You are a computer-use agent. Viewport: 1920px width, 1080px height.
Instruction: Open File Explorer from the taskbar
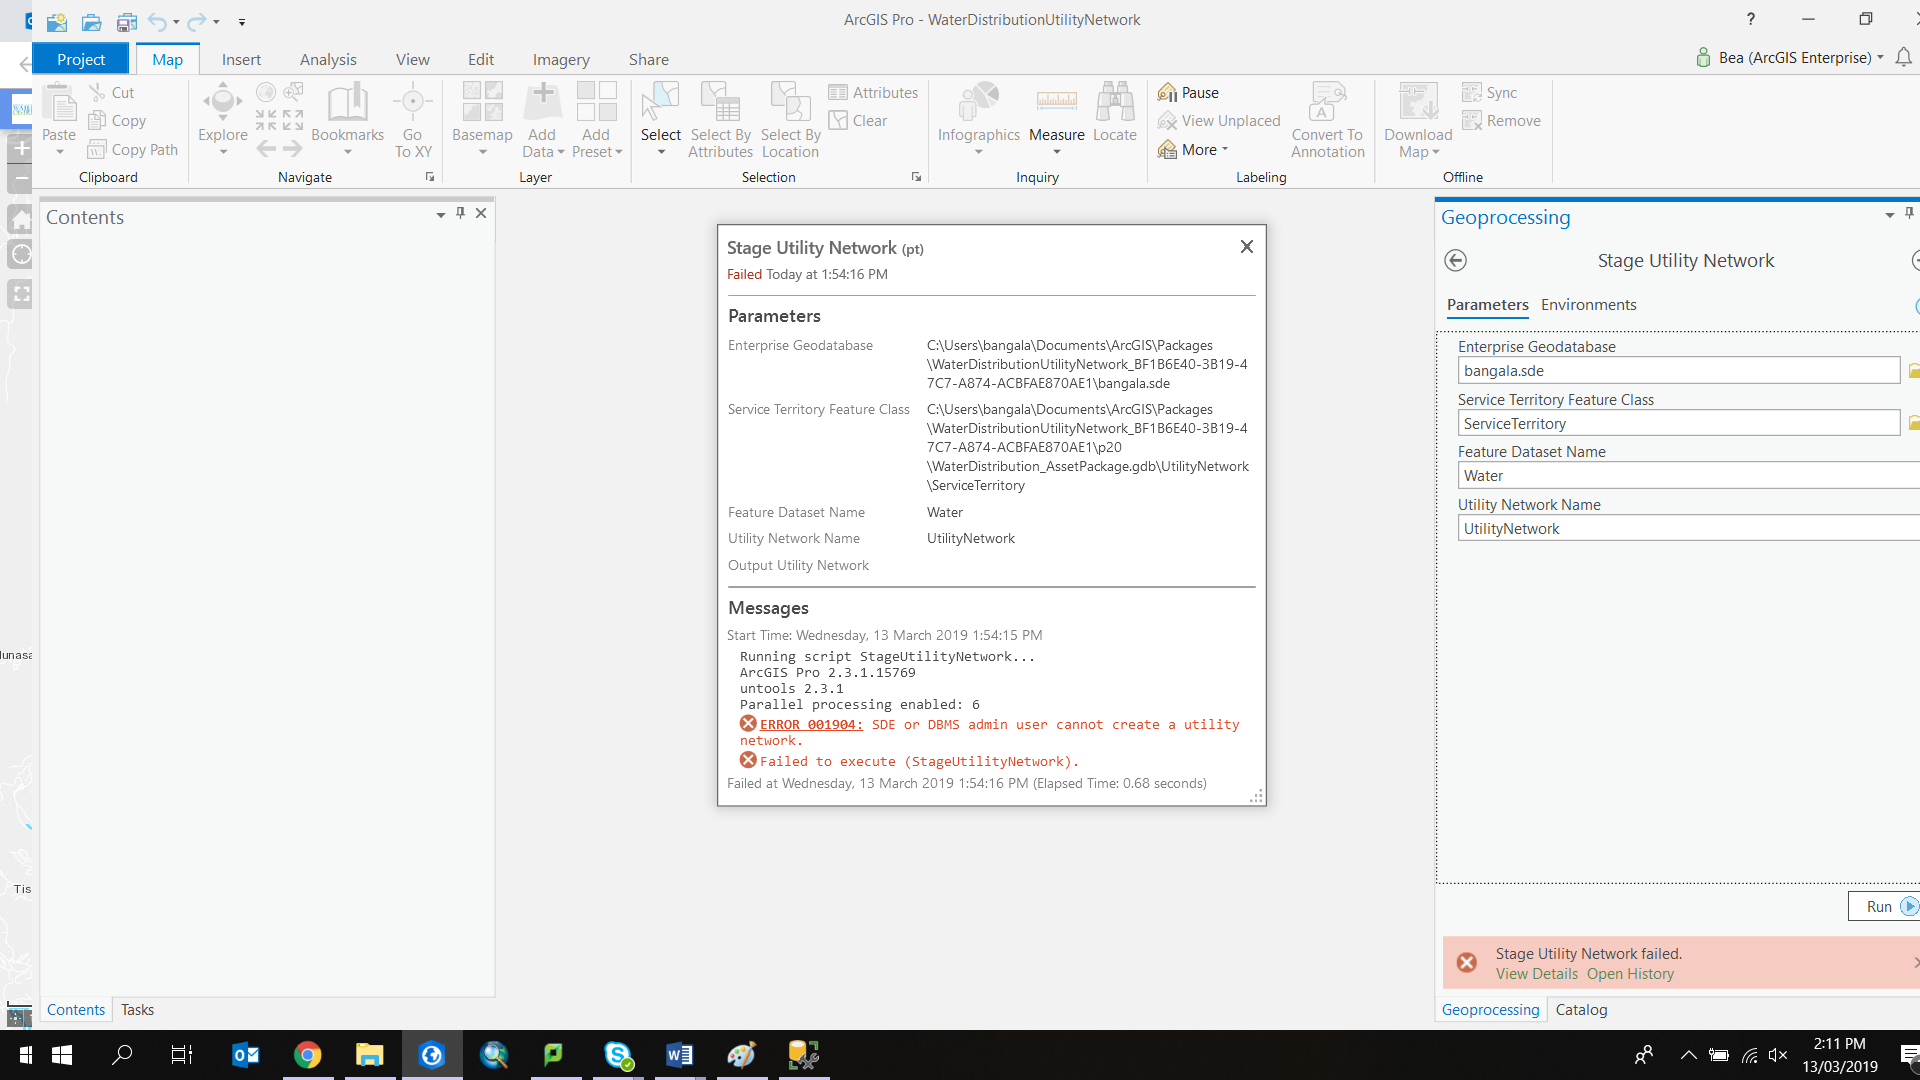(369, 1055)
